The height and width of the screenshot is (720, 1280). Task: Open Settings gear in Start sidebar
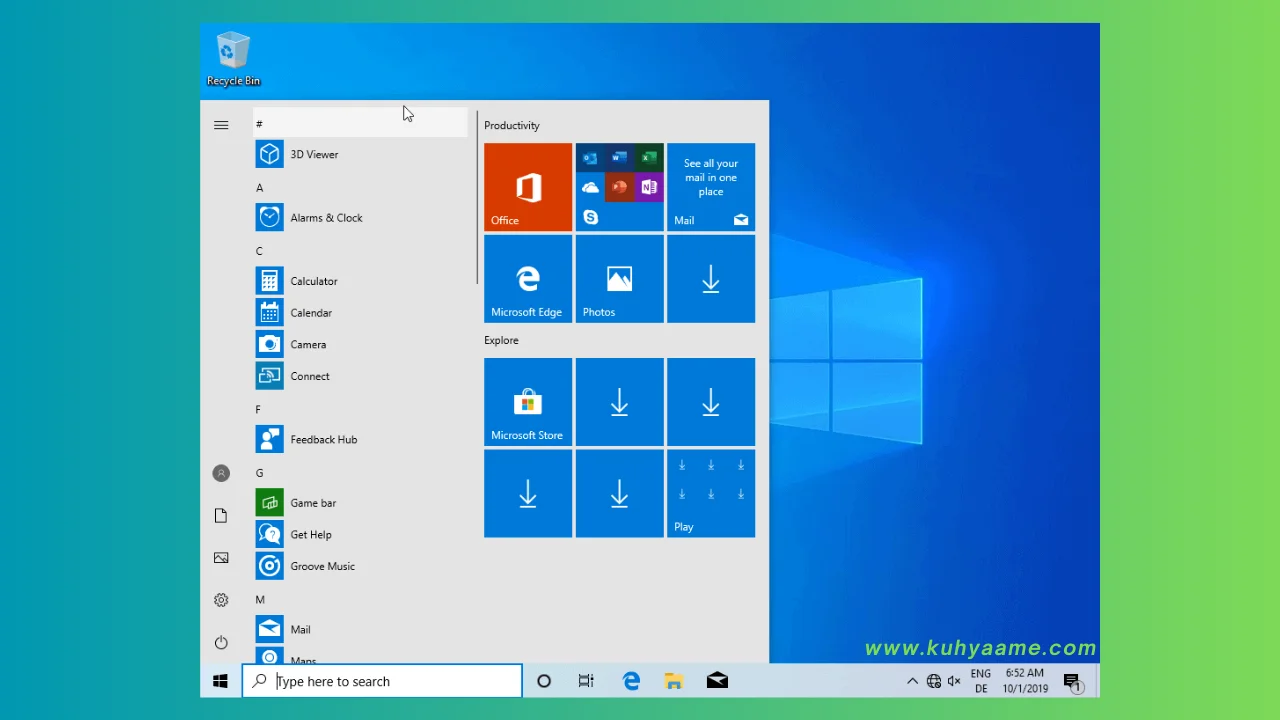point(221,600)
